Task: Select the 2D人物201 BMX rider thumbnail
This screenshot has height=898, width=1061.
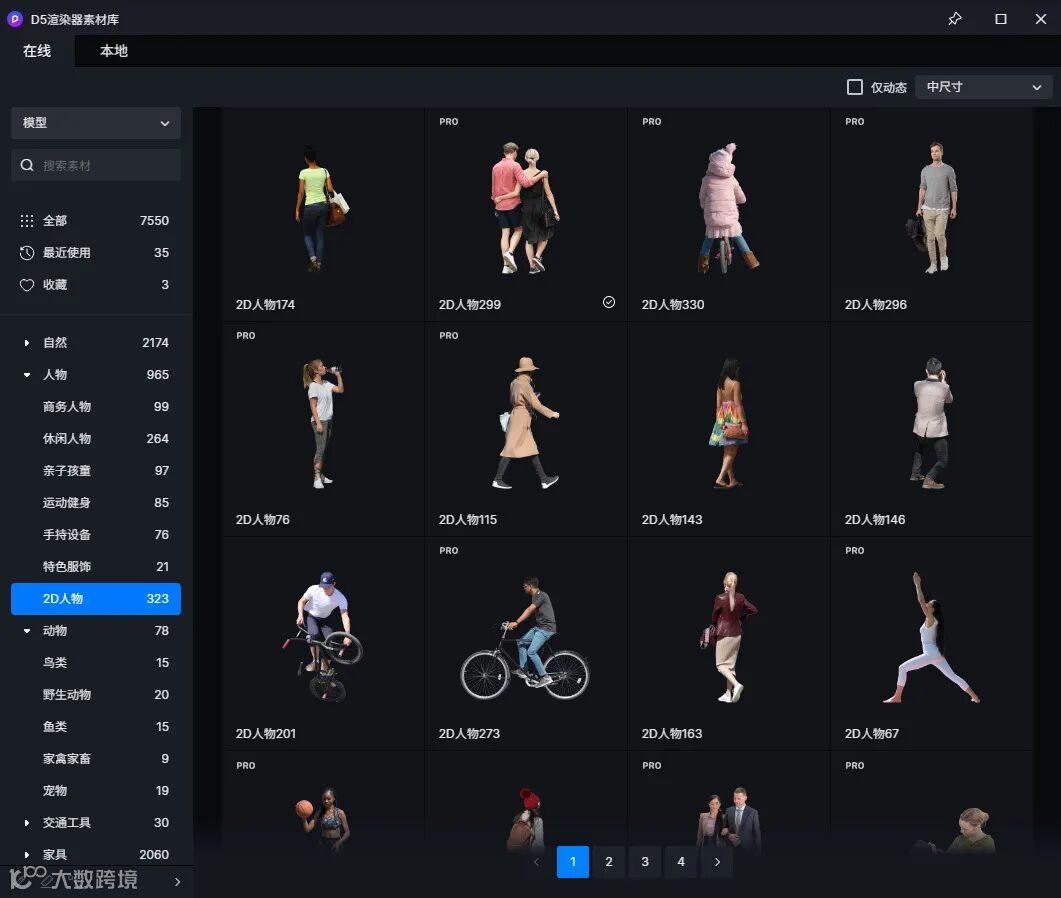Action: (x=323, y=644)
